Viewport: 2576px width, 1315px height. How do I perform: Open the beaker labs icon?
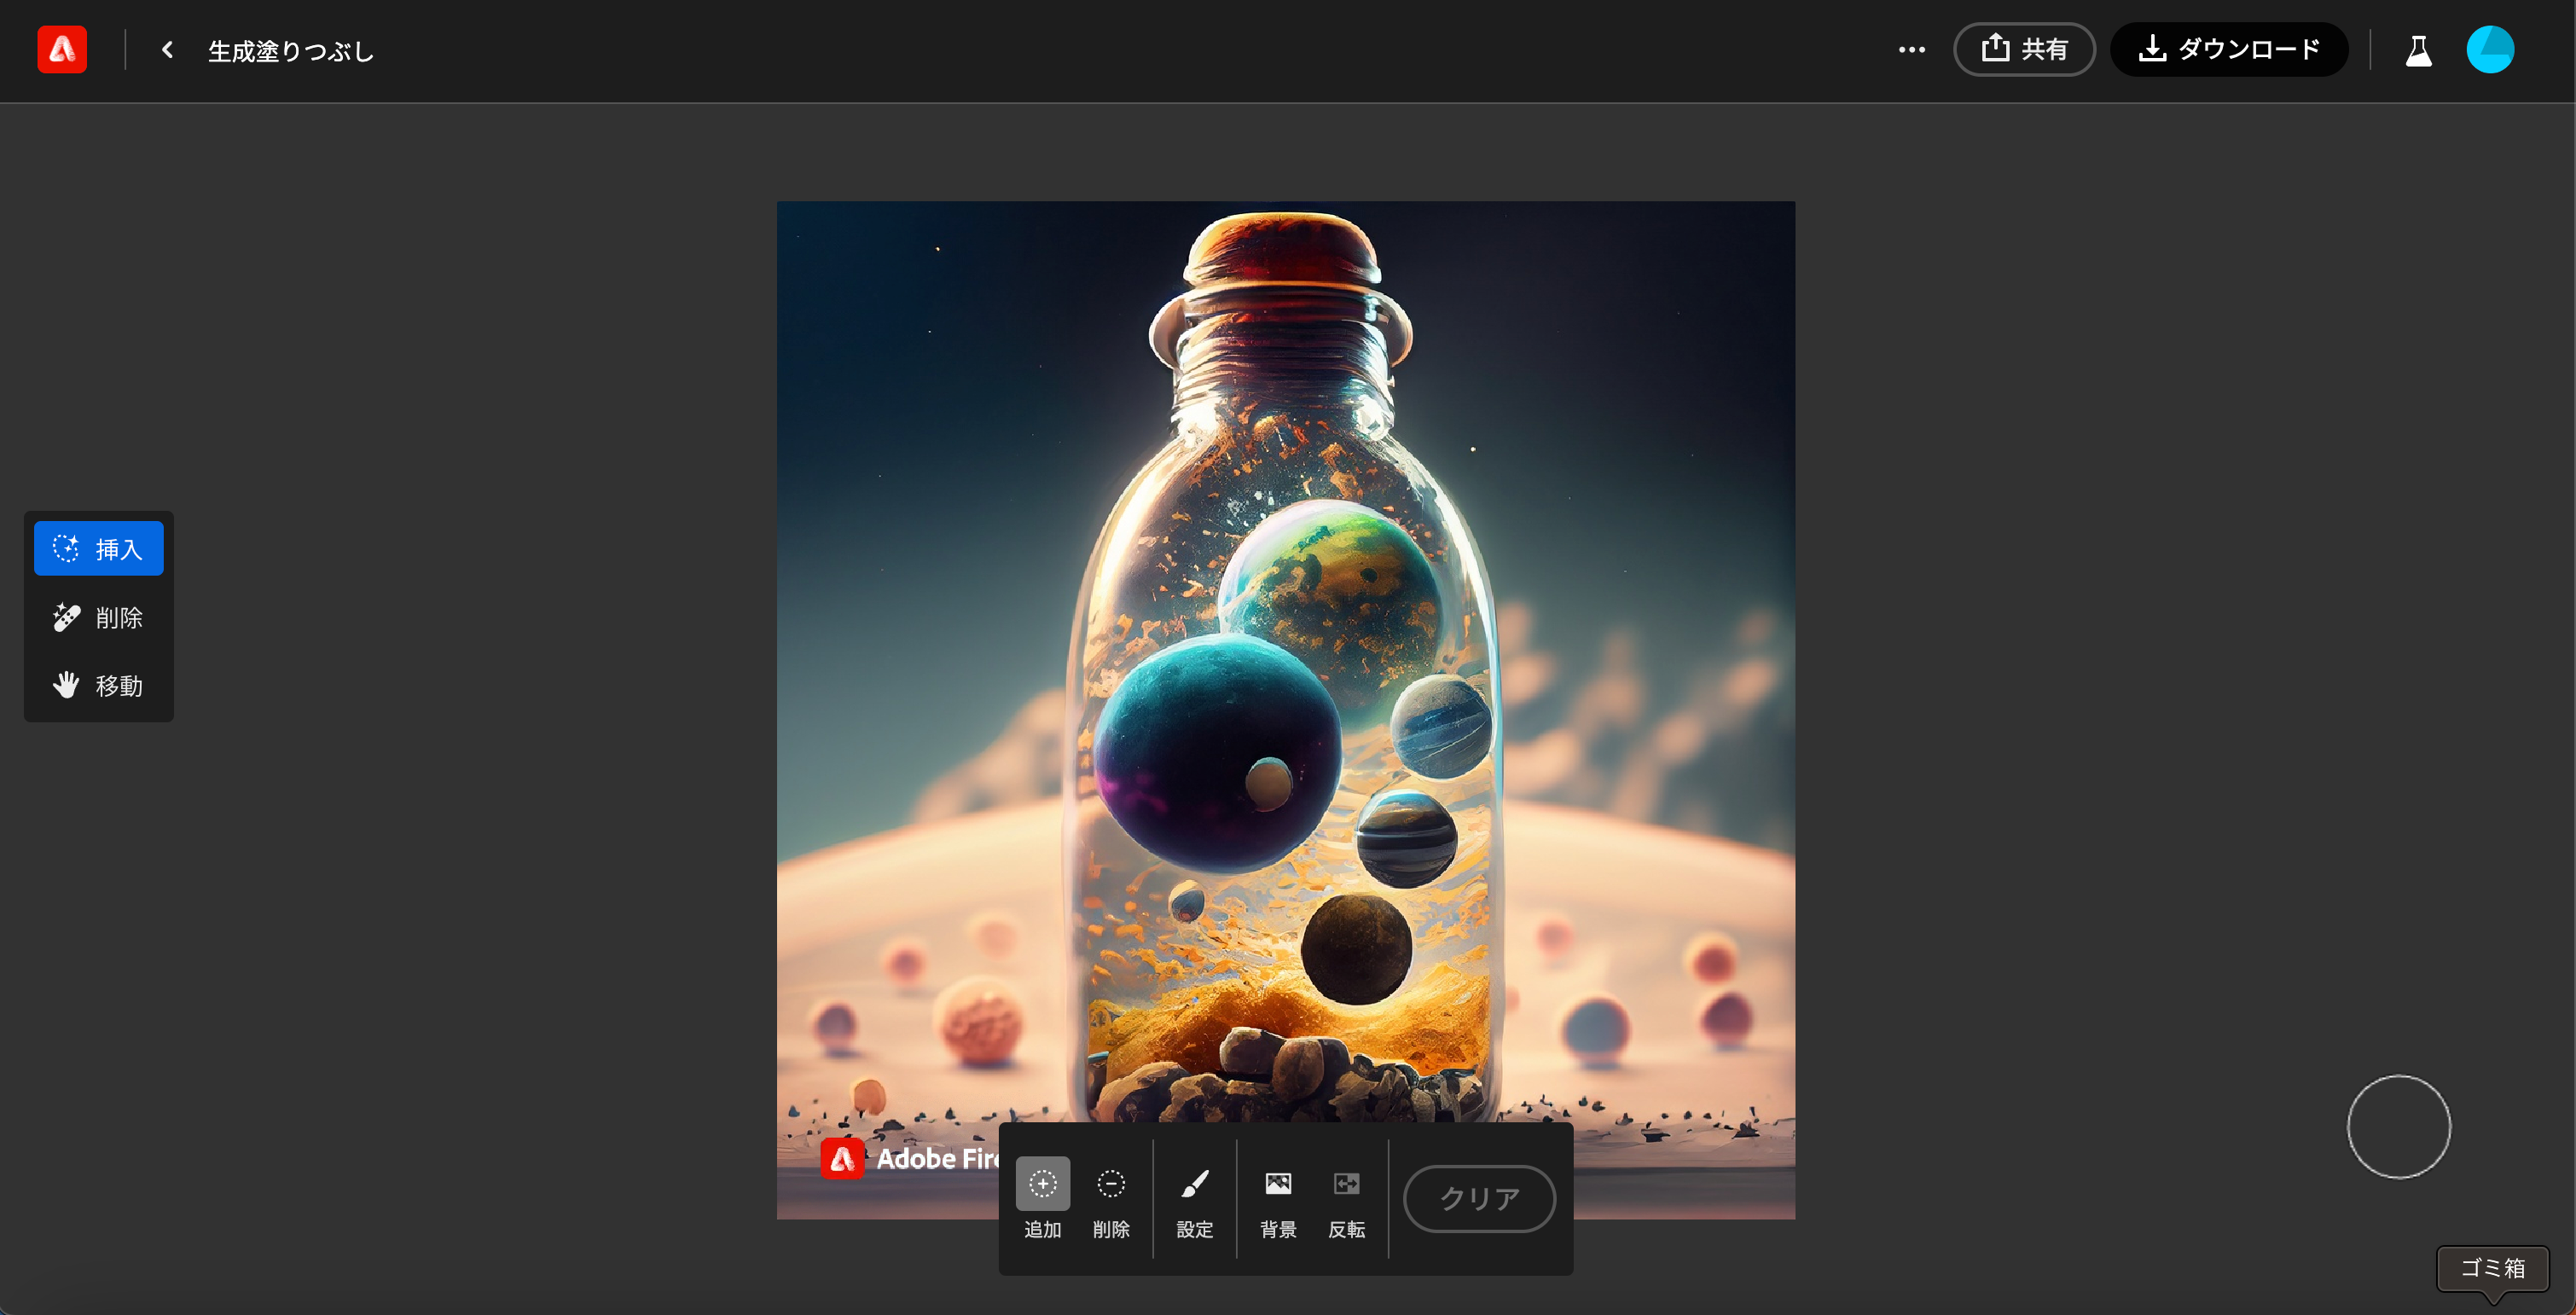[x=2418, y=50]
